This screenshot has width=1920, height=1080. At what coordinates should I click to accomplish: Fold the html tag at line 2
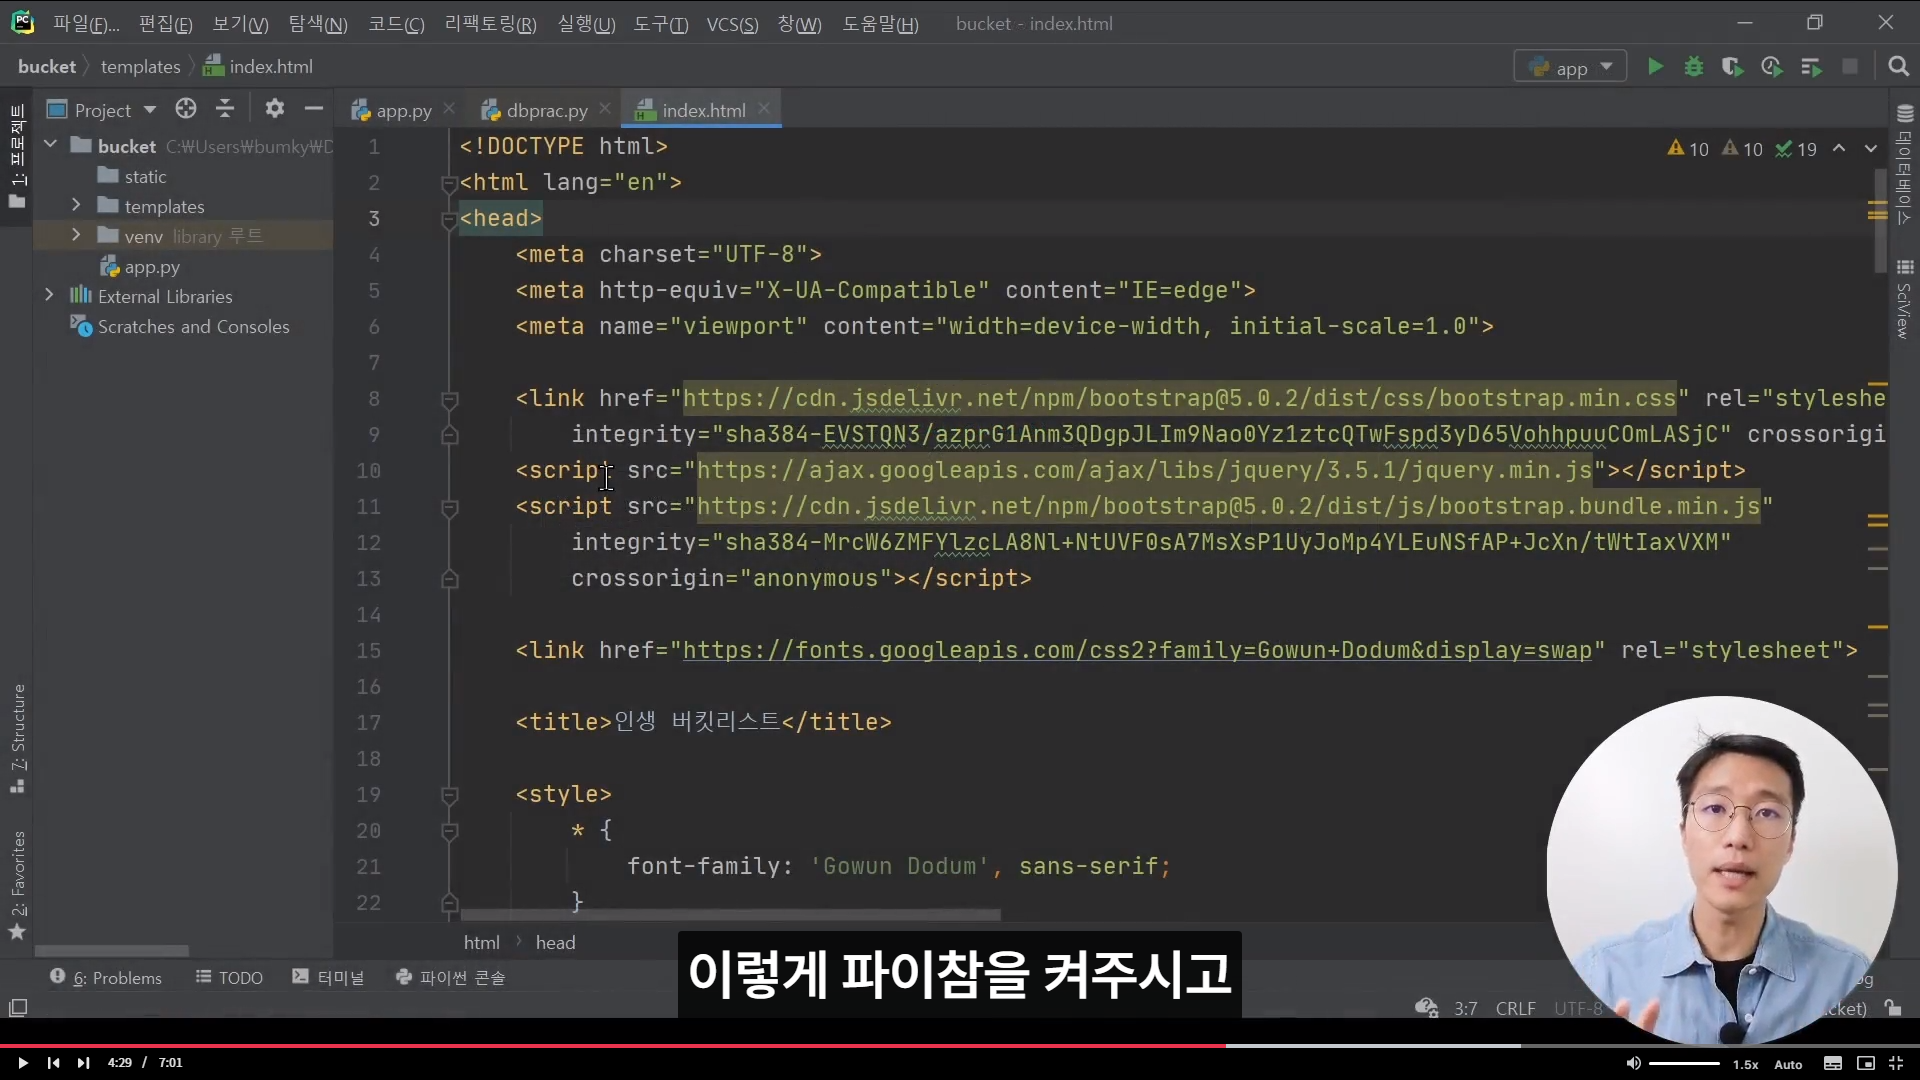[449, 183]
